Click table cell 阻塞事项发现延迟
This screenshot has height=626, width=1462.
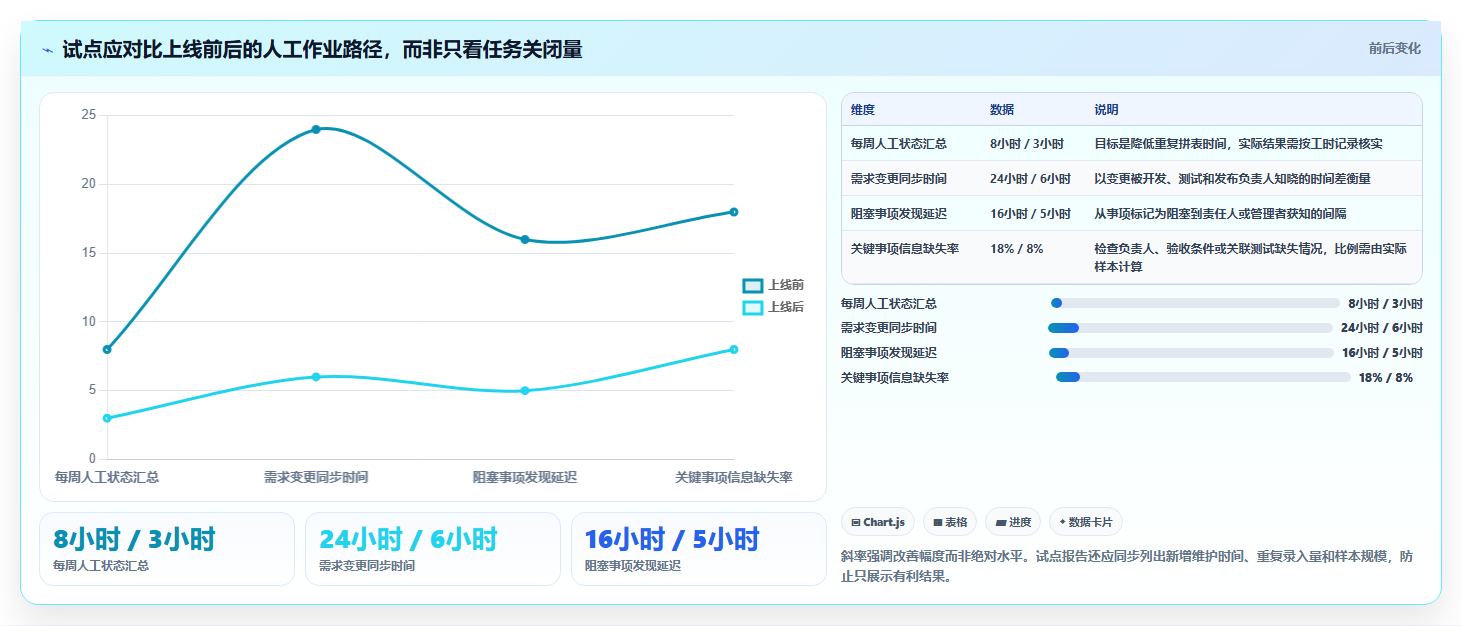899,214
